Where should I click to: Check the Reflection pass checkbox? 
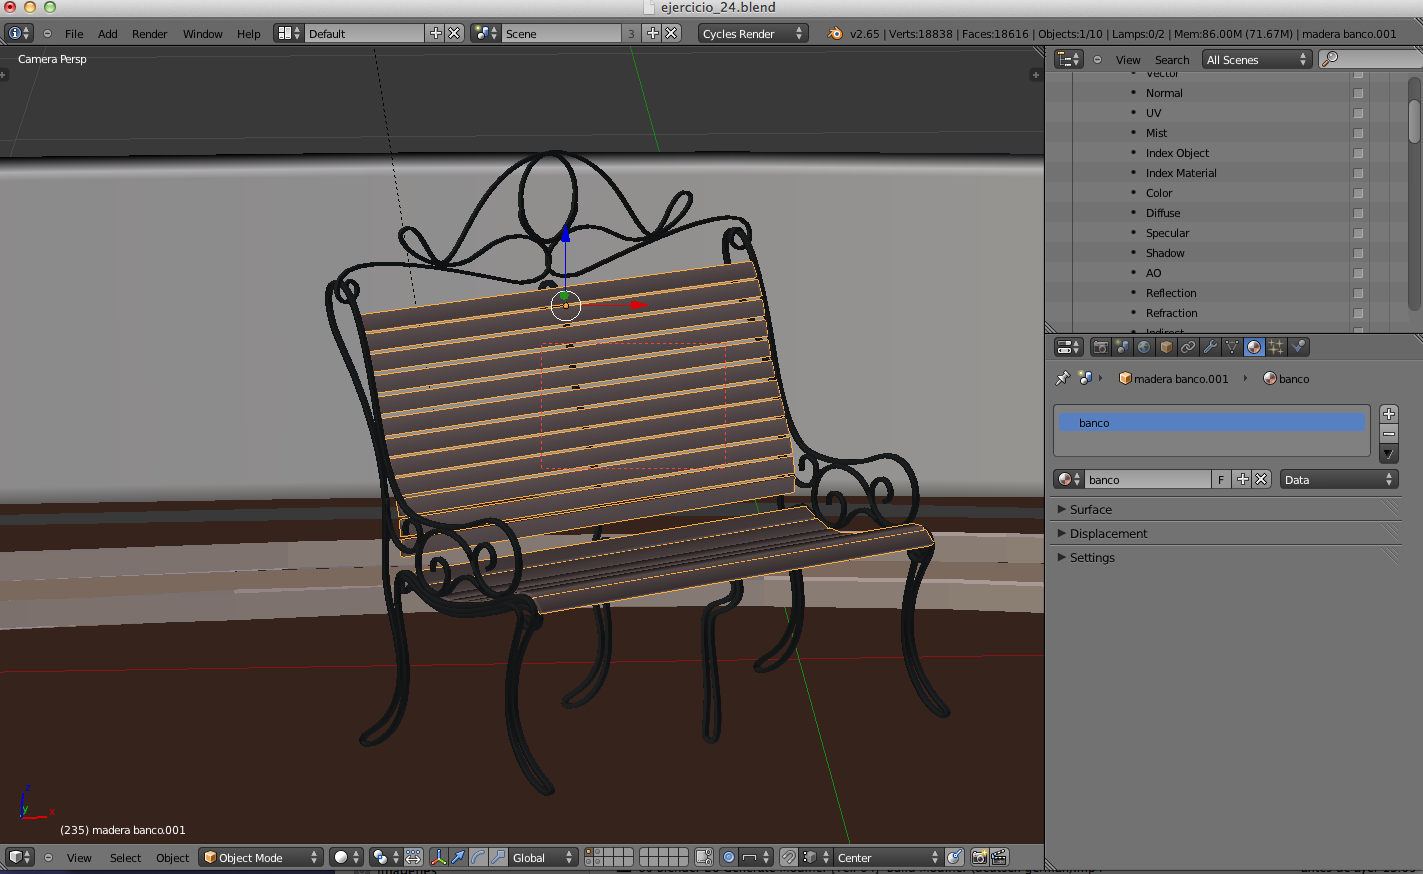(x=1358, y=293)
